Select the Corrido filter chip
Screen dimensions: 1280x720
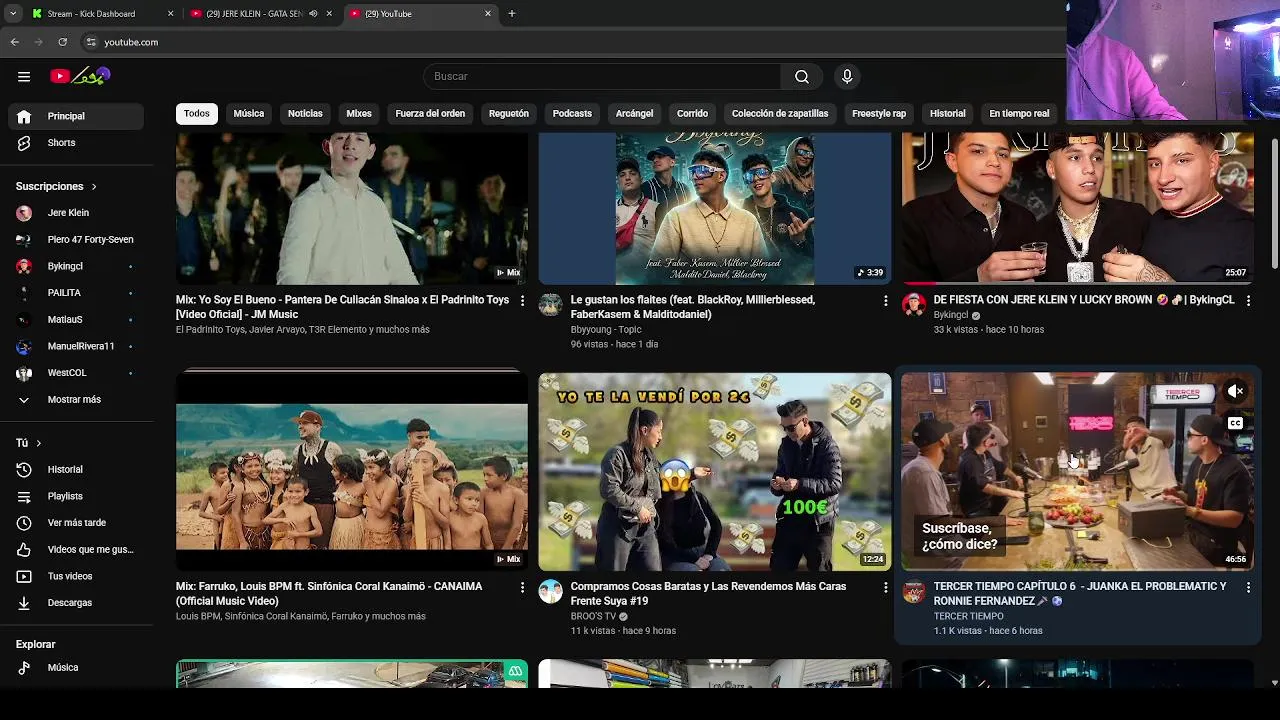(x=692, y=114)
